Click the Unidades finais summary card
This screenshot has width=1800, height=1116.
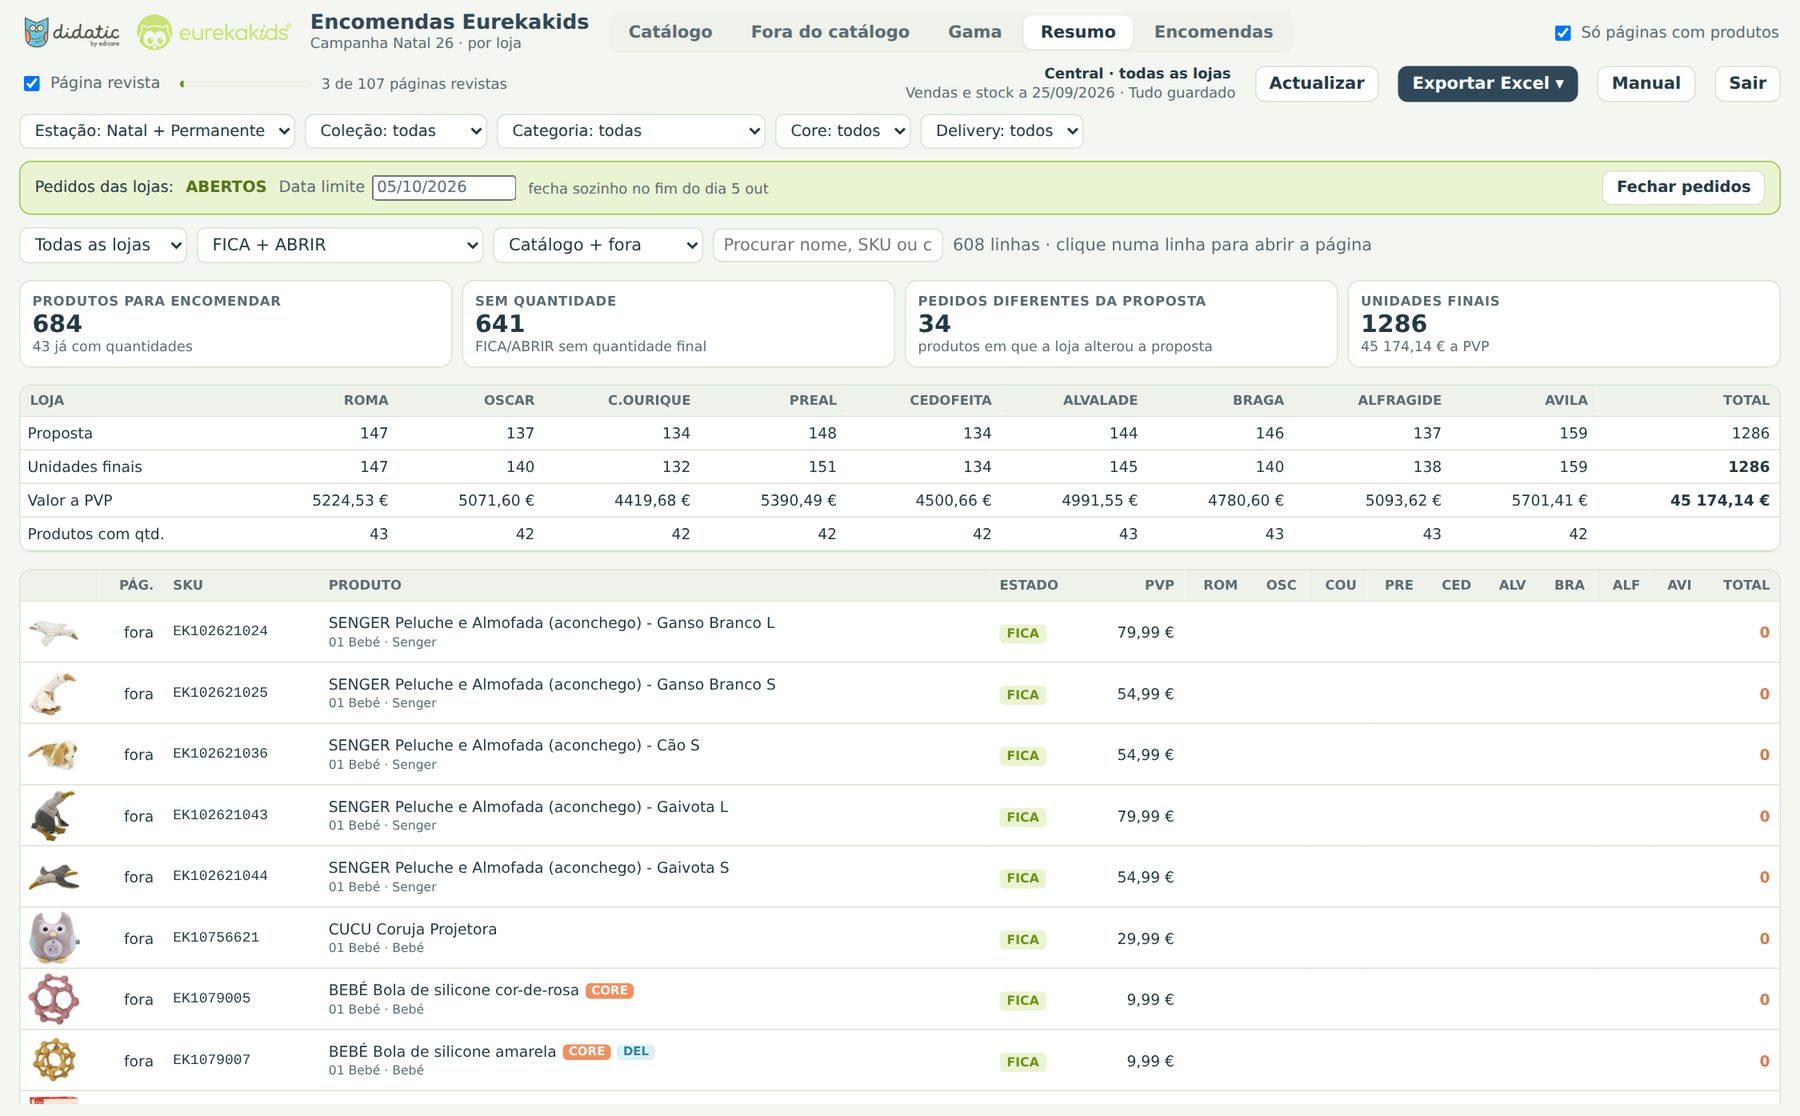(1564, 324)
